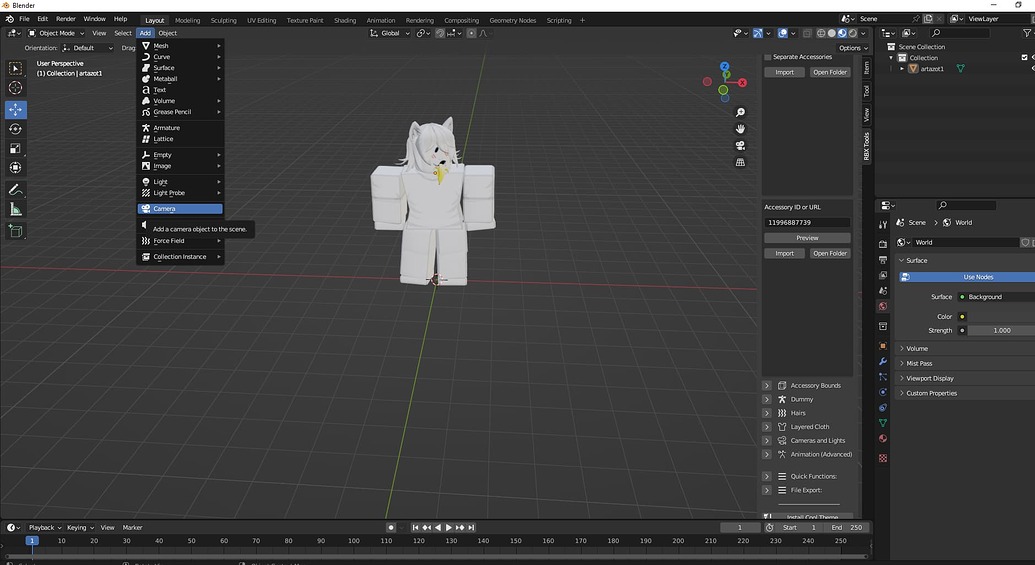
Task: Click the Preview button below accessory ID
Action: (807, 238)
